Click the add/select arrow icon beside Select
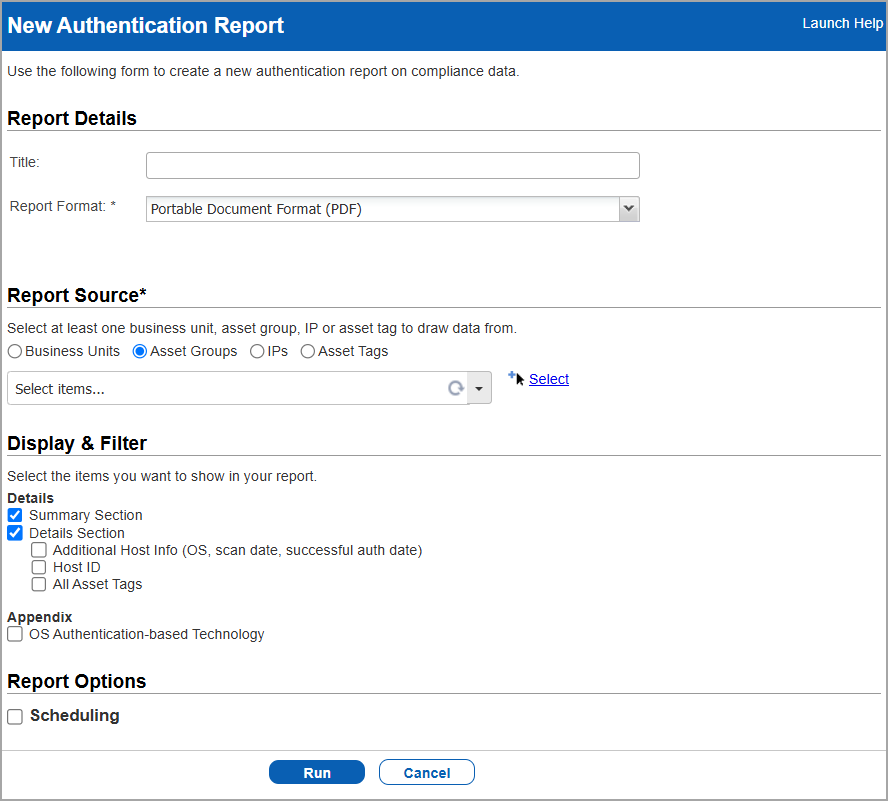888x801 pixels. pyautogui.click(x=517, y=377)
